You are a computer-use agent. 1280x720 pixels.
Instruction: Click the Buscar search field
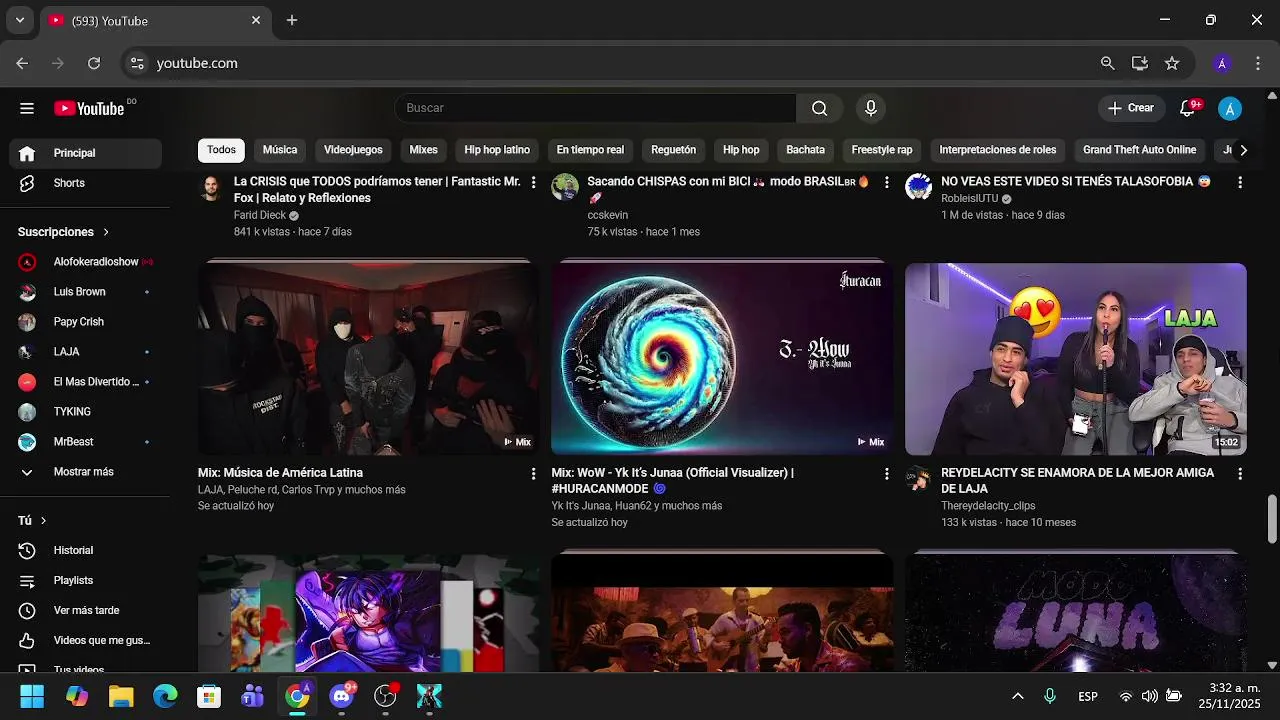point(595,108)
